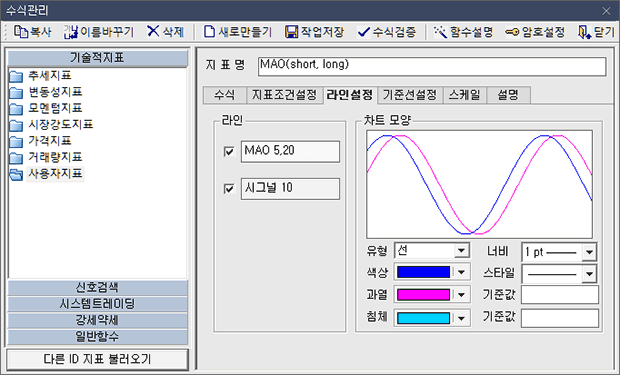Click the 복사 copy icon in toolbar
Screen dimensions: 620x375
20,32
